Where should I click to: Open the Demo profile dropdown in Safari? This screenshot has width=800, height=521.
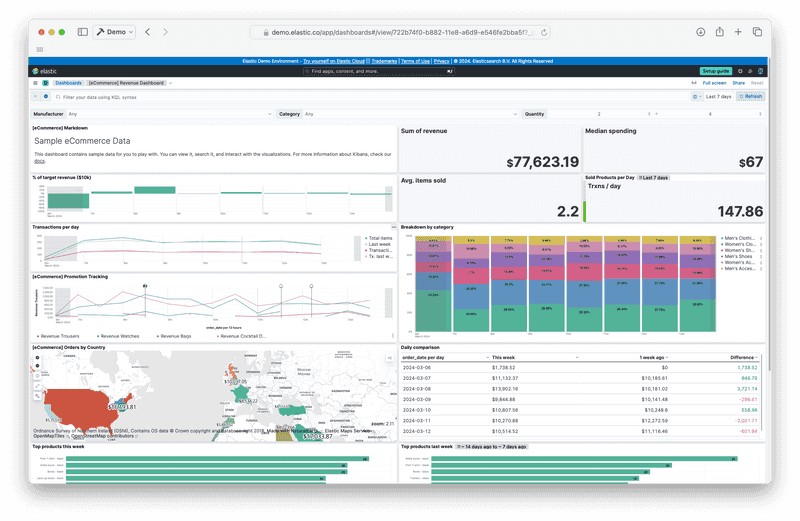[116, 32]
